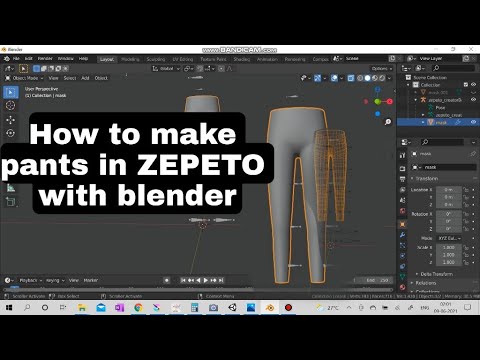The width and height of the screenshot is (480, 360).
Task: Open the editor type dropdown
Action: coord(9,69)
